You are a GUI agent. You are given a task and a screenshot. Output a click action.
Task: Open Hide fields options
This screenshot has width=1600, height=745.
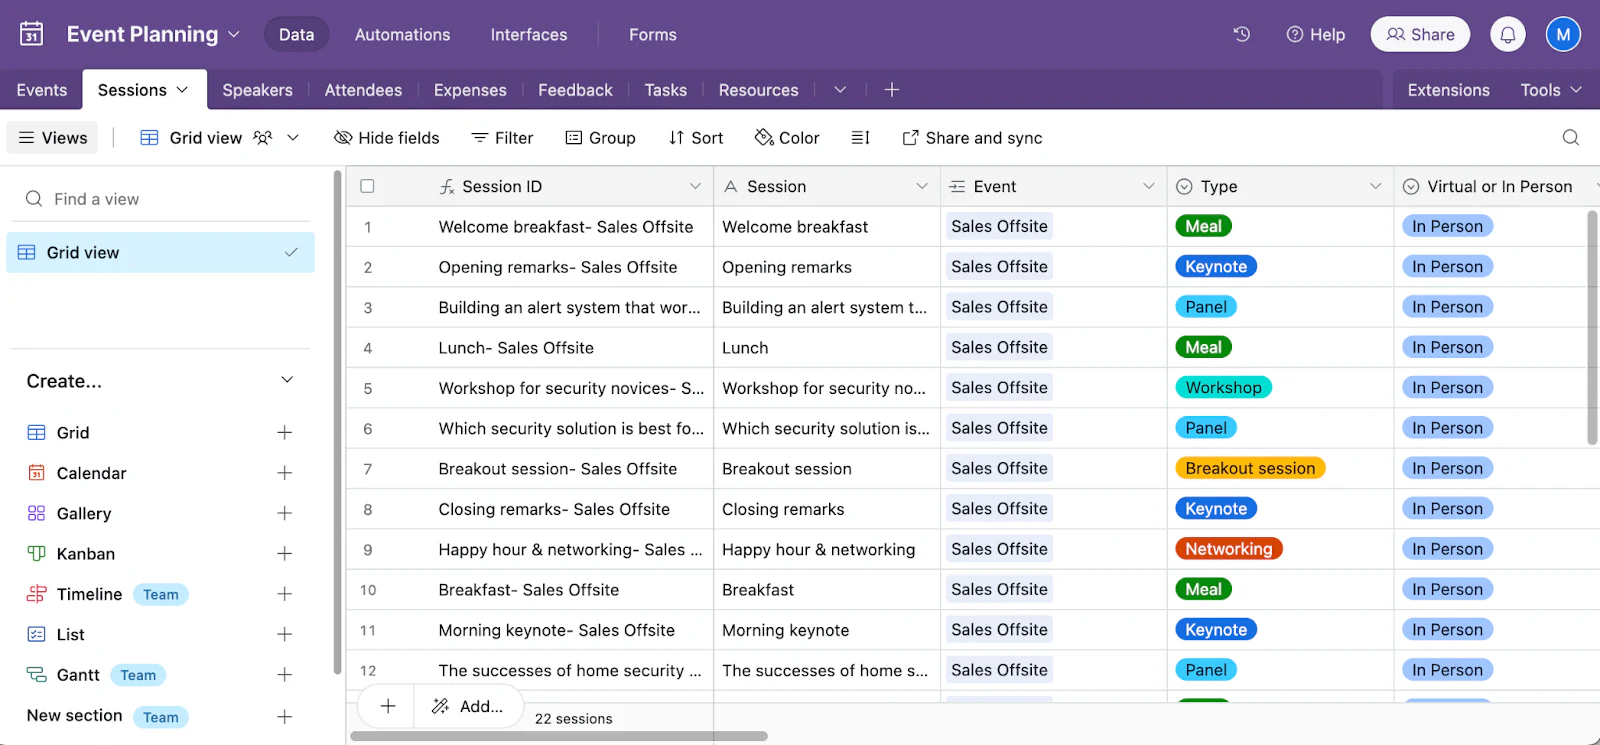[x=387, y=138]
